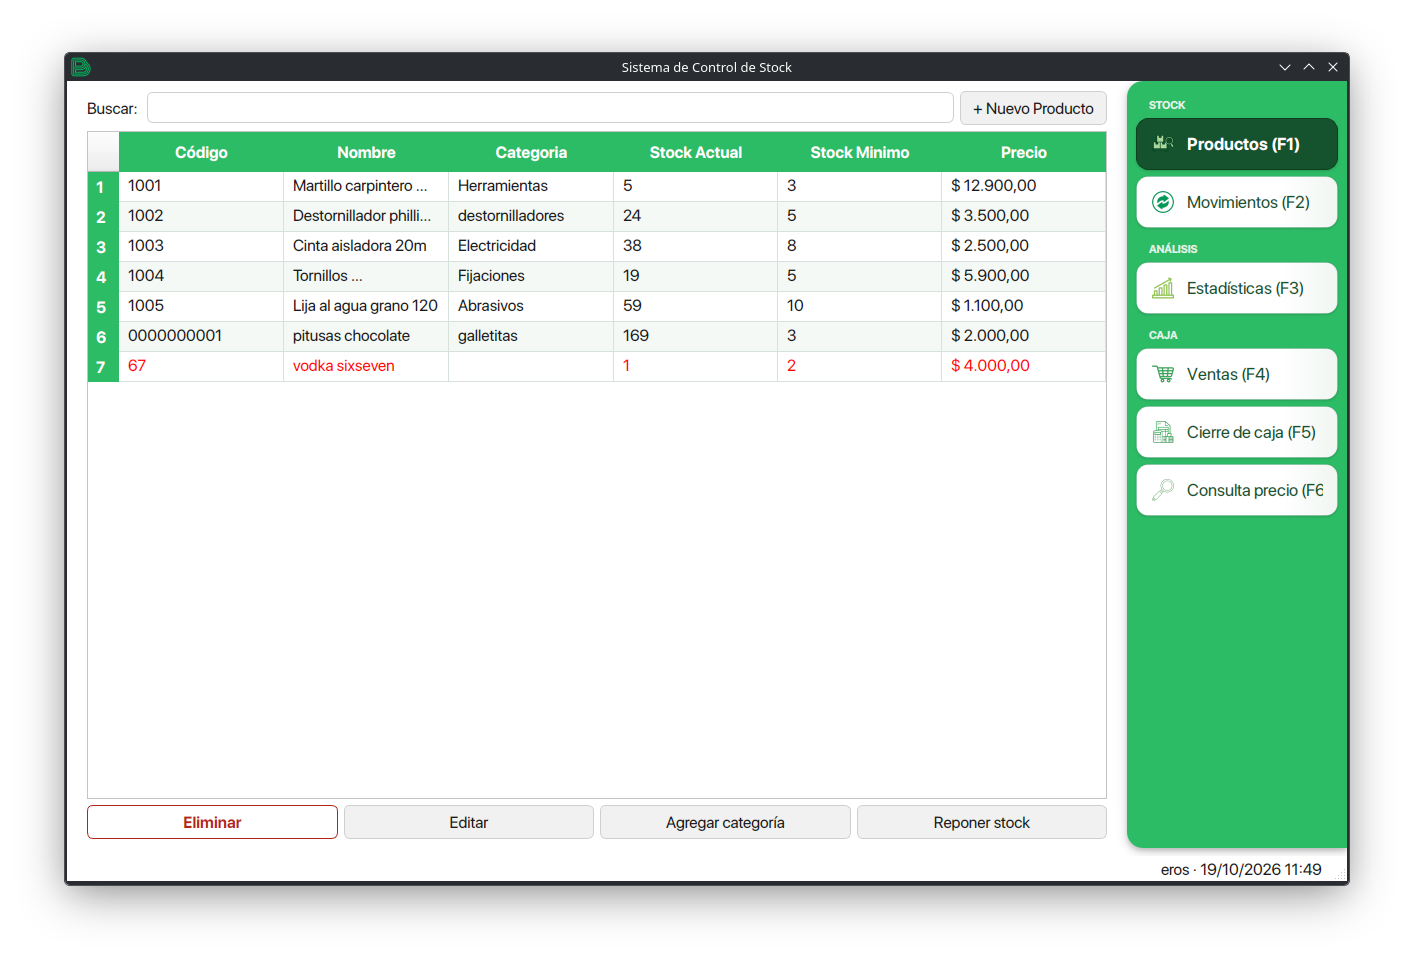
Task: Select the 'Destornillador philli...' cell
Action: point(366,216)
